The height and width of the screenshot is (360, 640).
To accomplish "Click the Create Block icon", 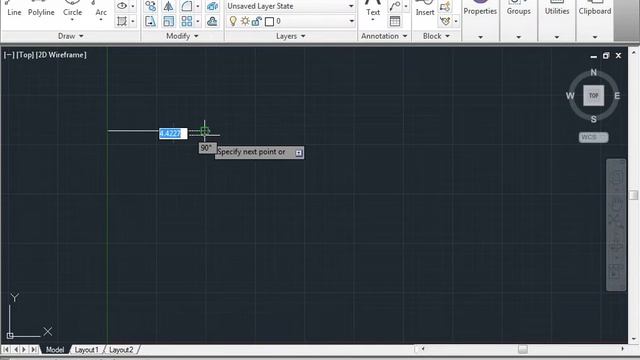I will point(445,6).
